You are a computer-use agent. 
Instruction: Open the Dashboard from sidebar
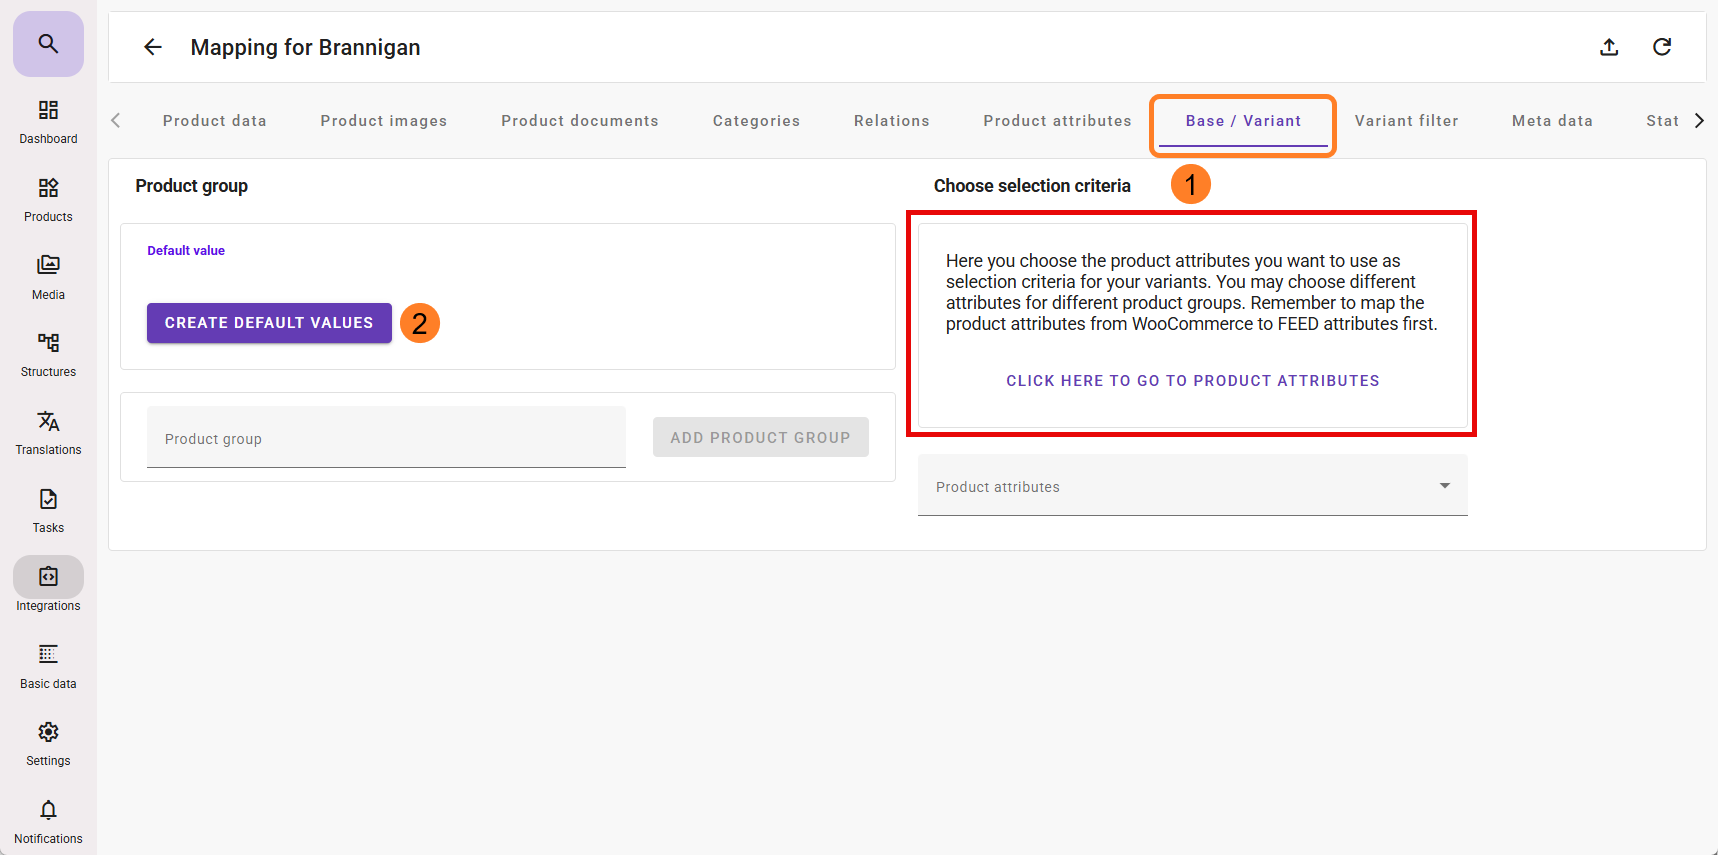tap(48, 121)
